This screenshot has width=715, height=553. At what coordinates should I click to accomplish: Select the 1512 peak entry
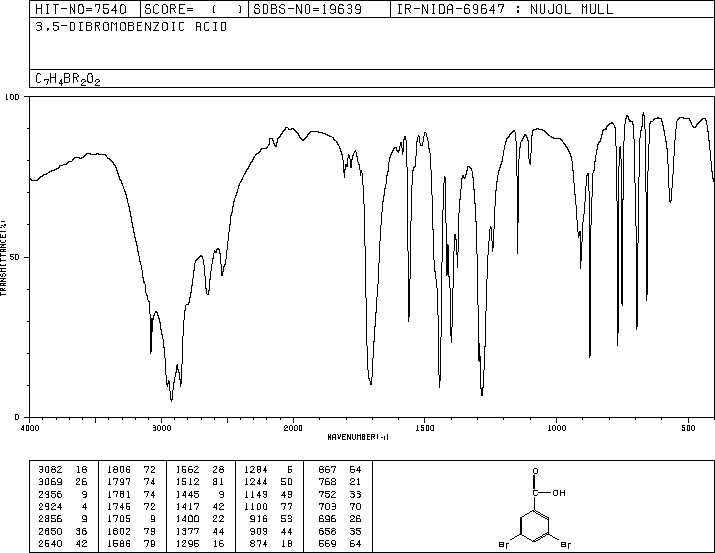click(200, 482)
